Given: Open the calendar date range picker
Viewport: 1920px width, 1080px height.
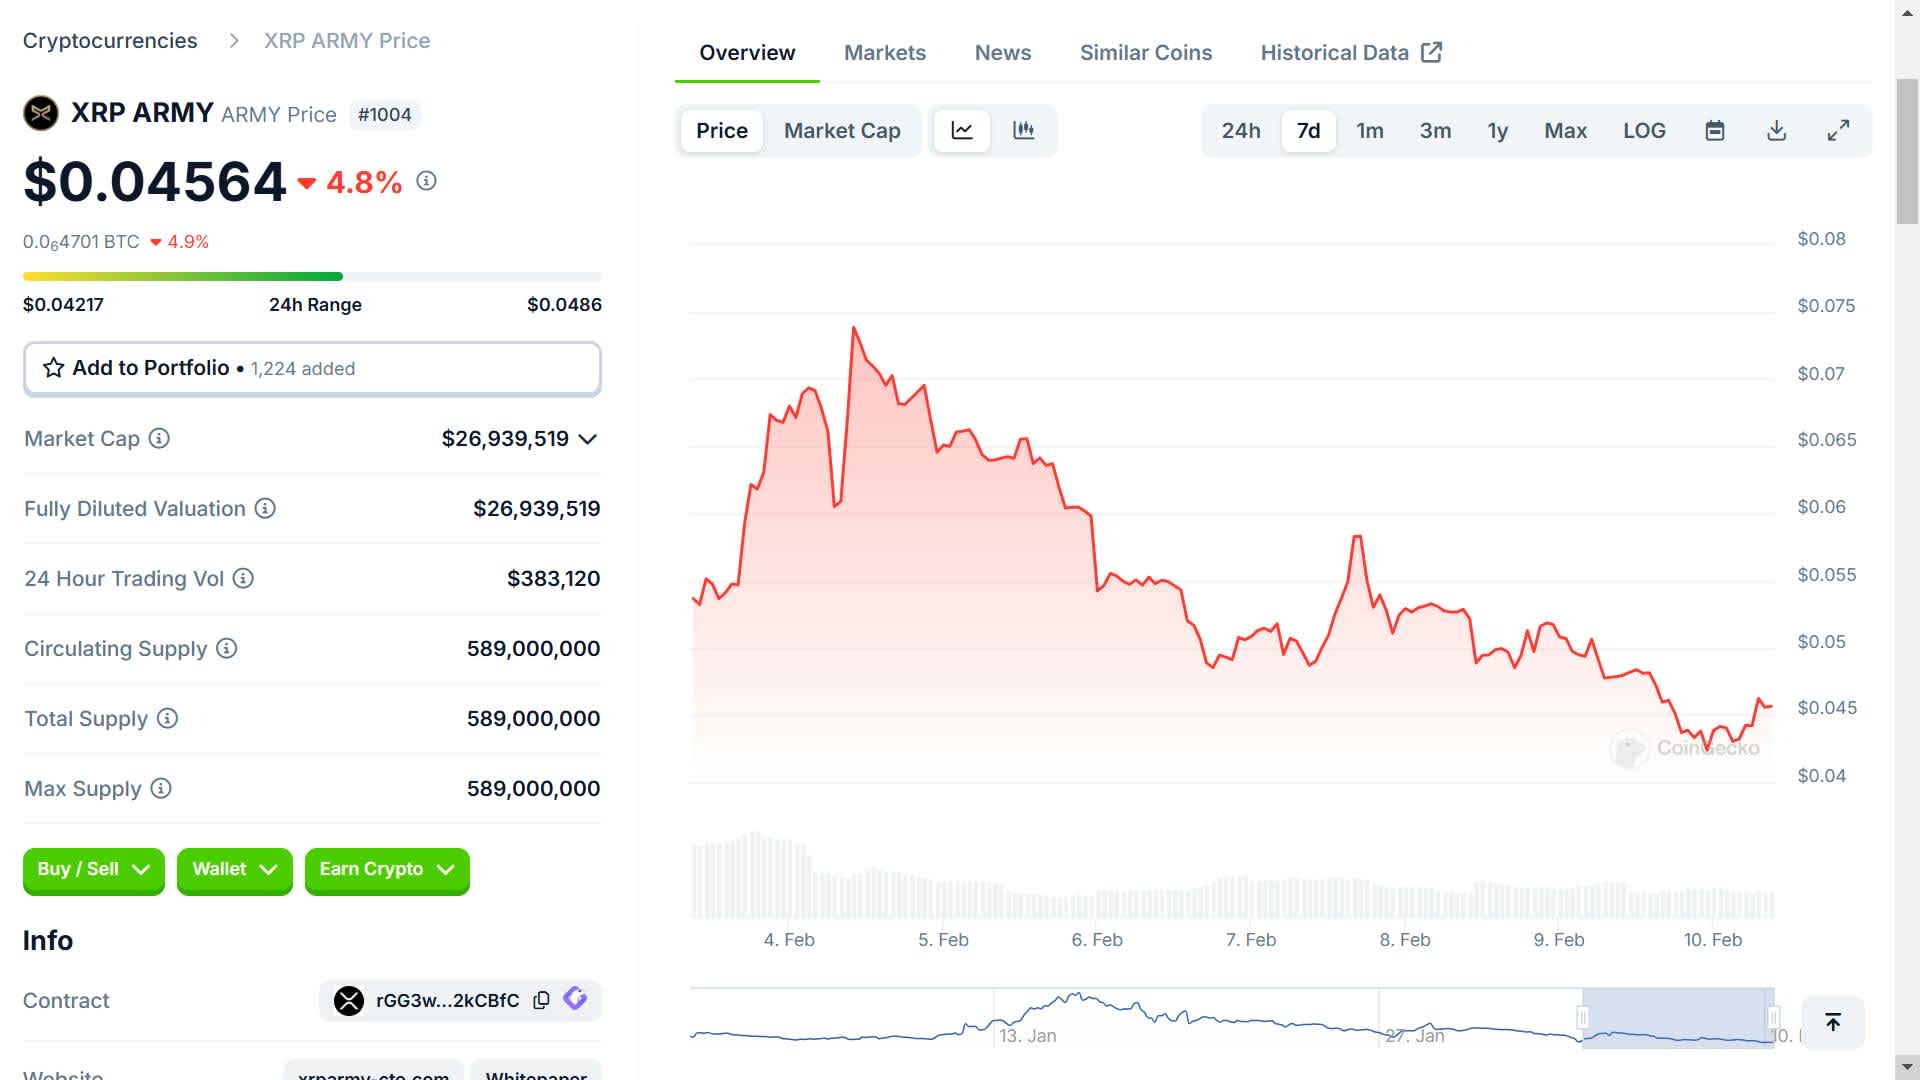Looking at the screenshot, I should click(x=1715, y=131).
